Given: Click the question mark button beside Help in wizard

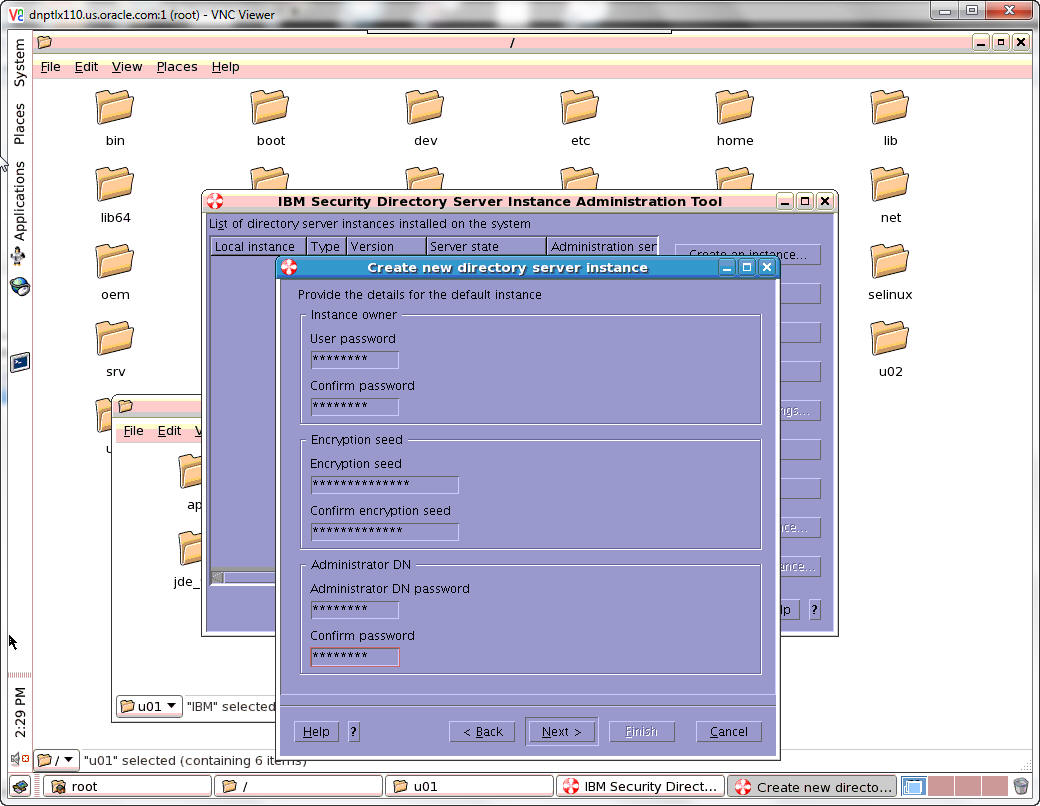Looking at the screenshot, I should point(354,732).
